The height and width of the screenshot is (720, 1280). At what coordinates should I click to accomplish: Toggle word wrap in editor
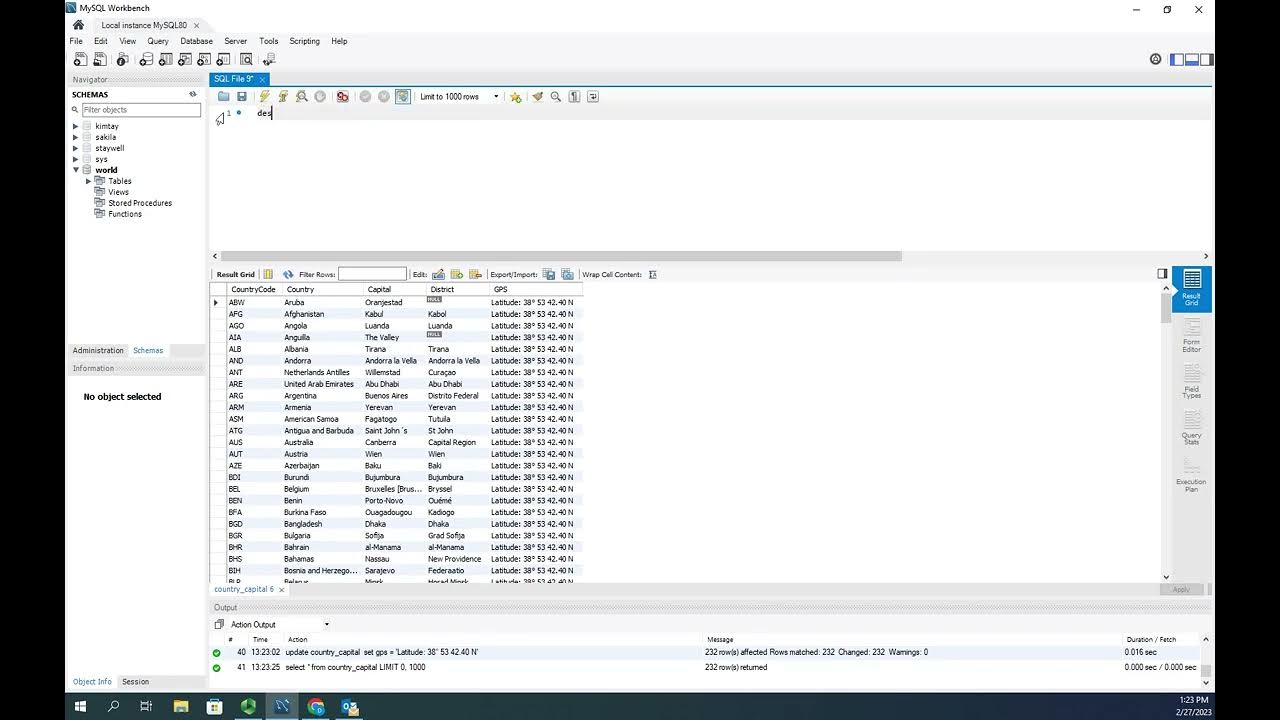[x=593, y=97]
